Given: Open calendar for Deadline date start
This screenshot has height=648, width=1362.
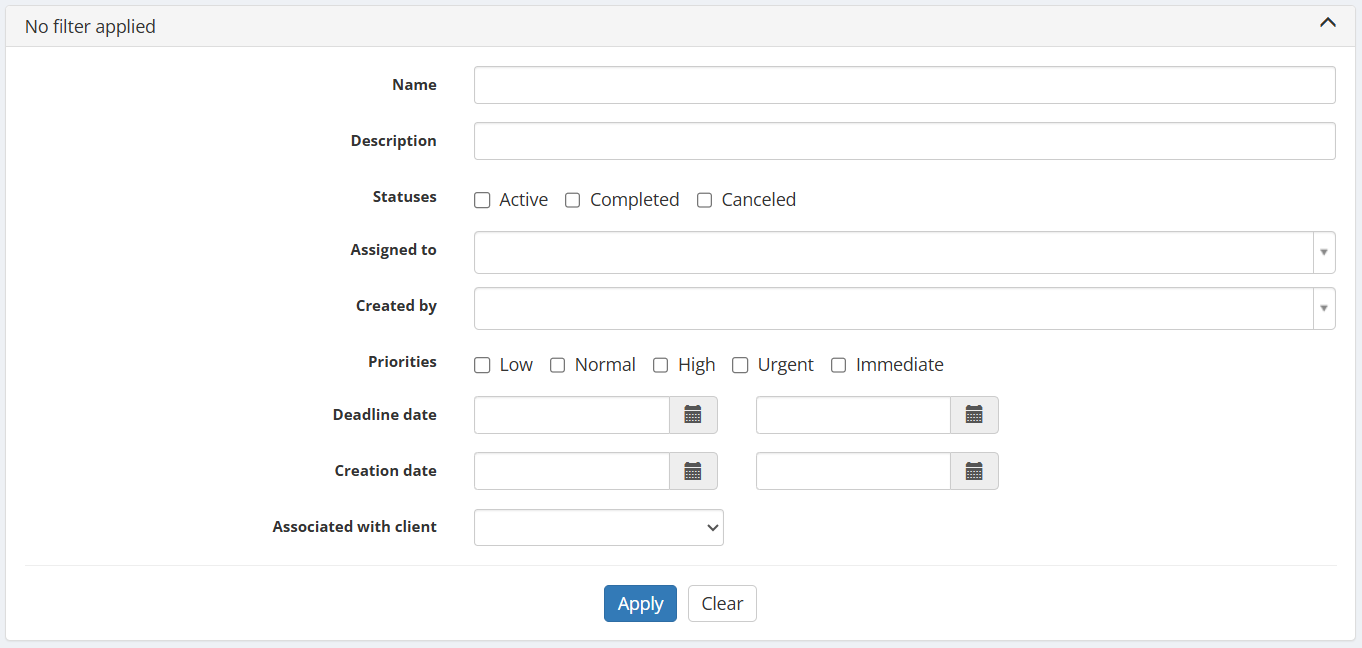Looking at the screenshot, I should pyautogui.click(x=693, y=415).
